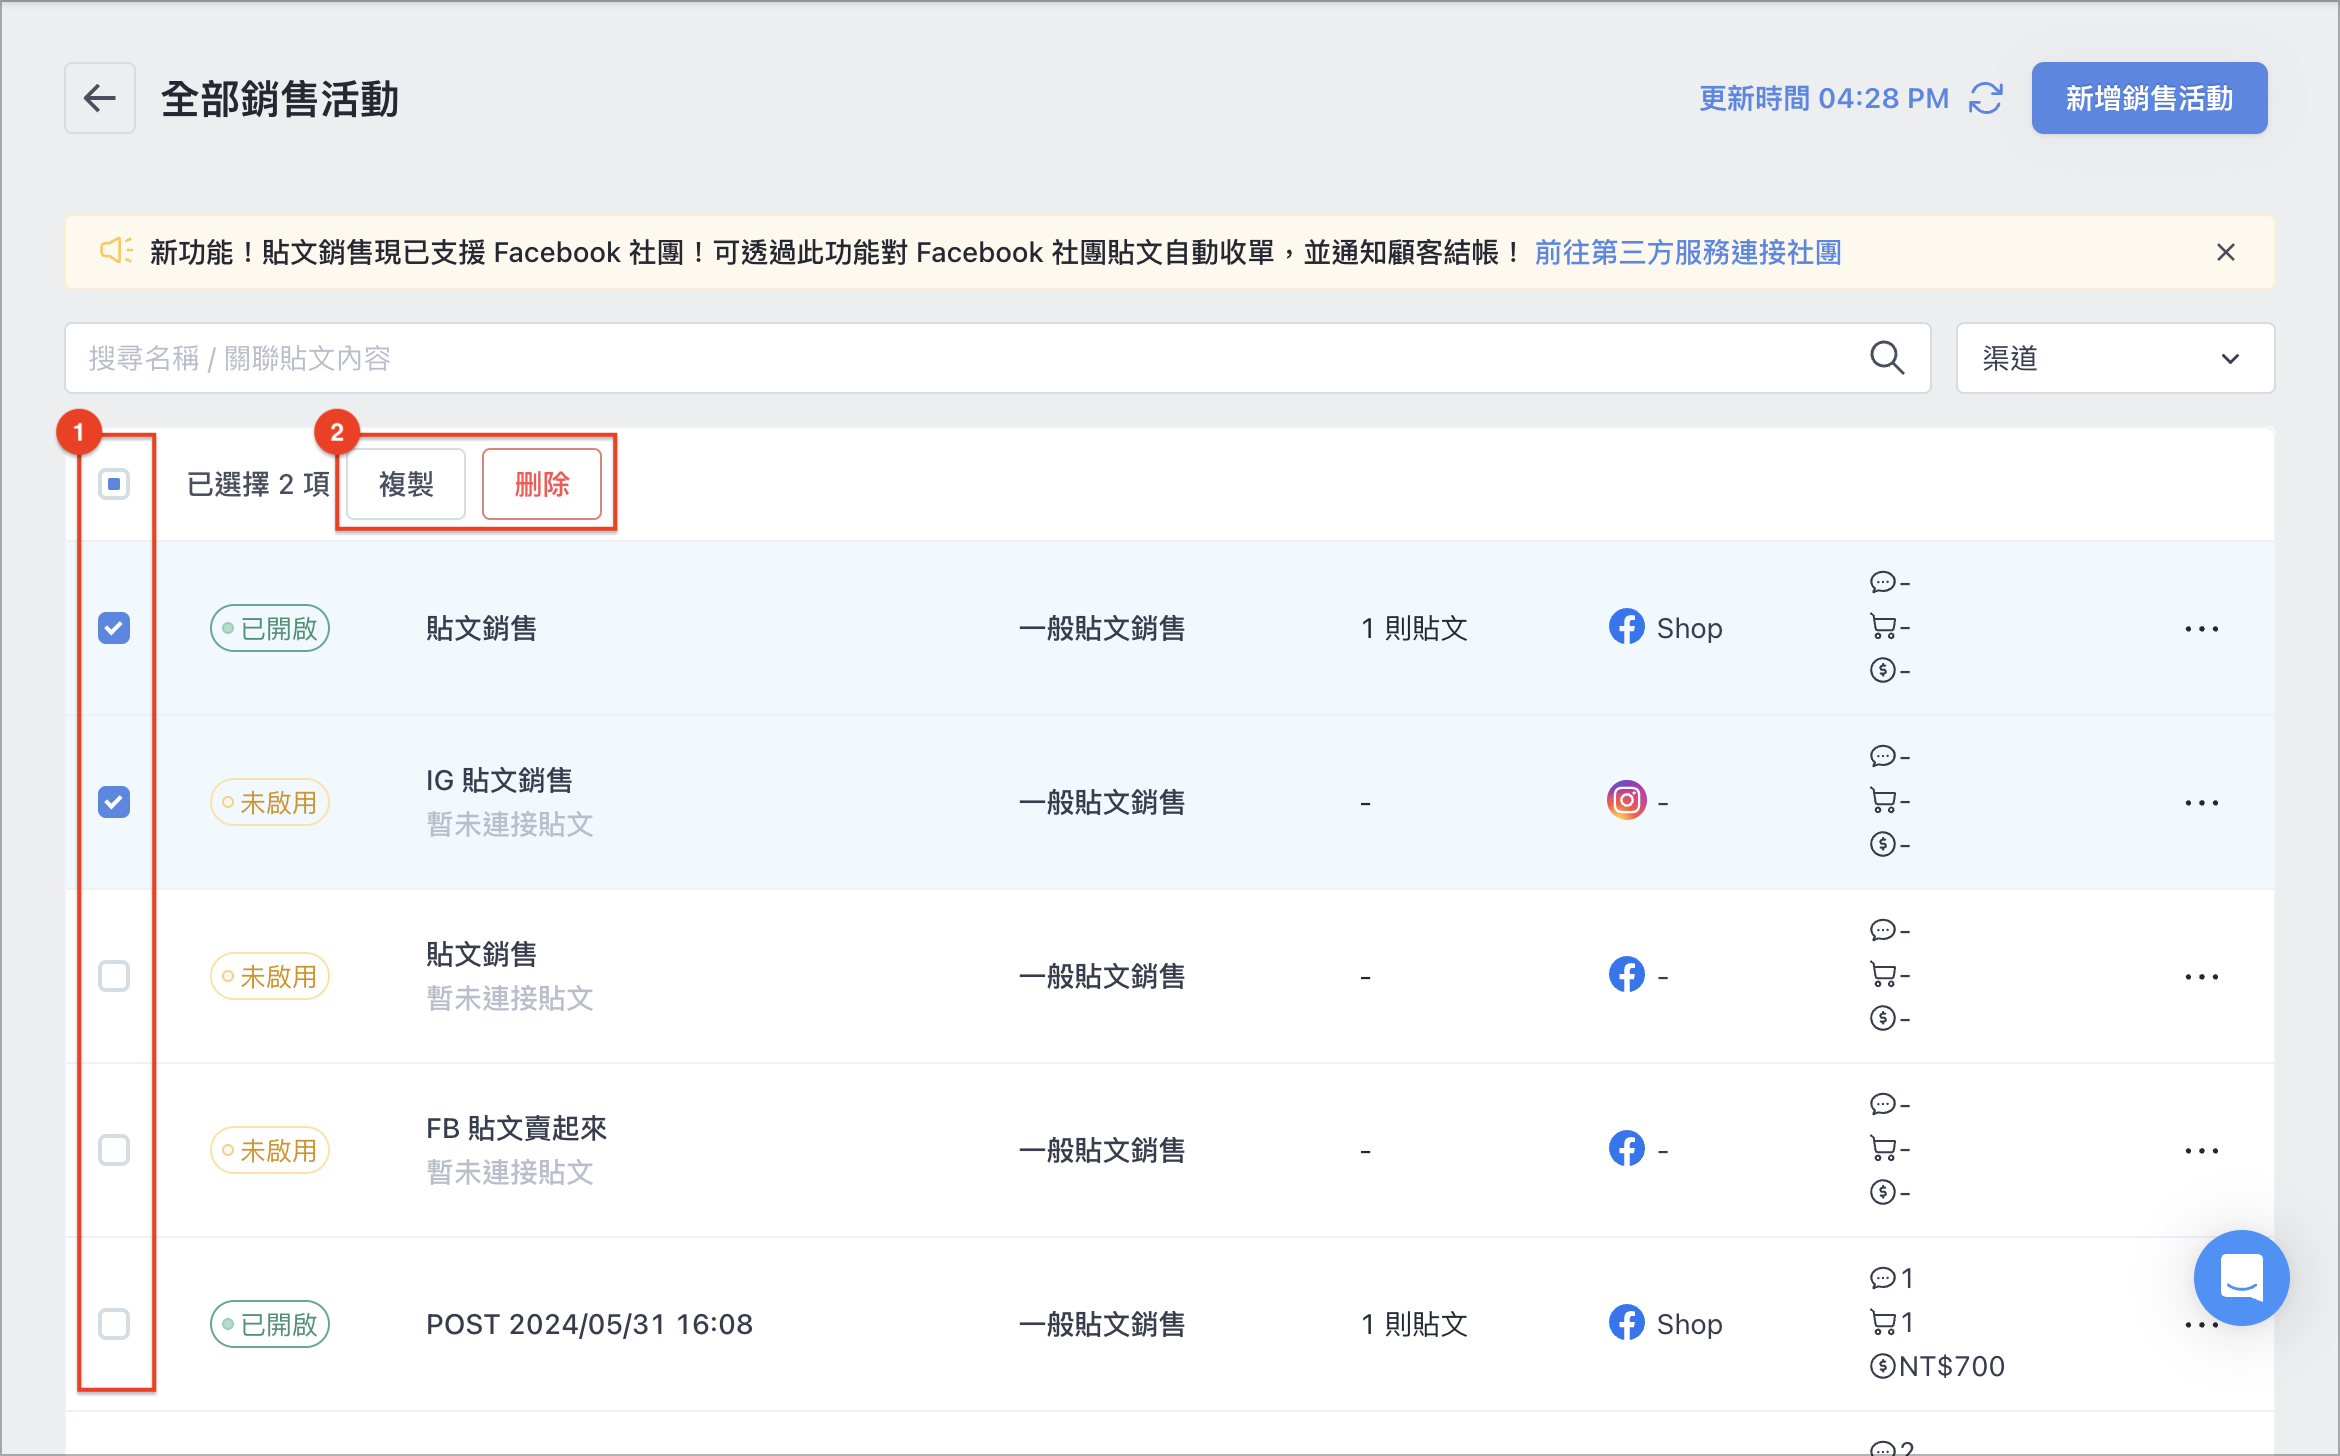Click 更新時間 04:28 PM text
2340x1456 pixels.
[x=1824, y=98]
